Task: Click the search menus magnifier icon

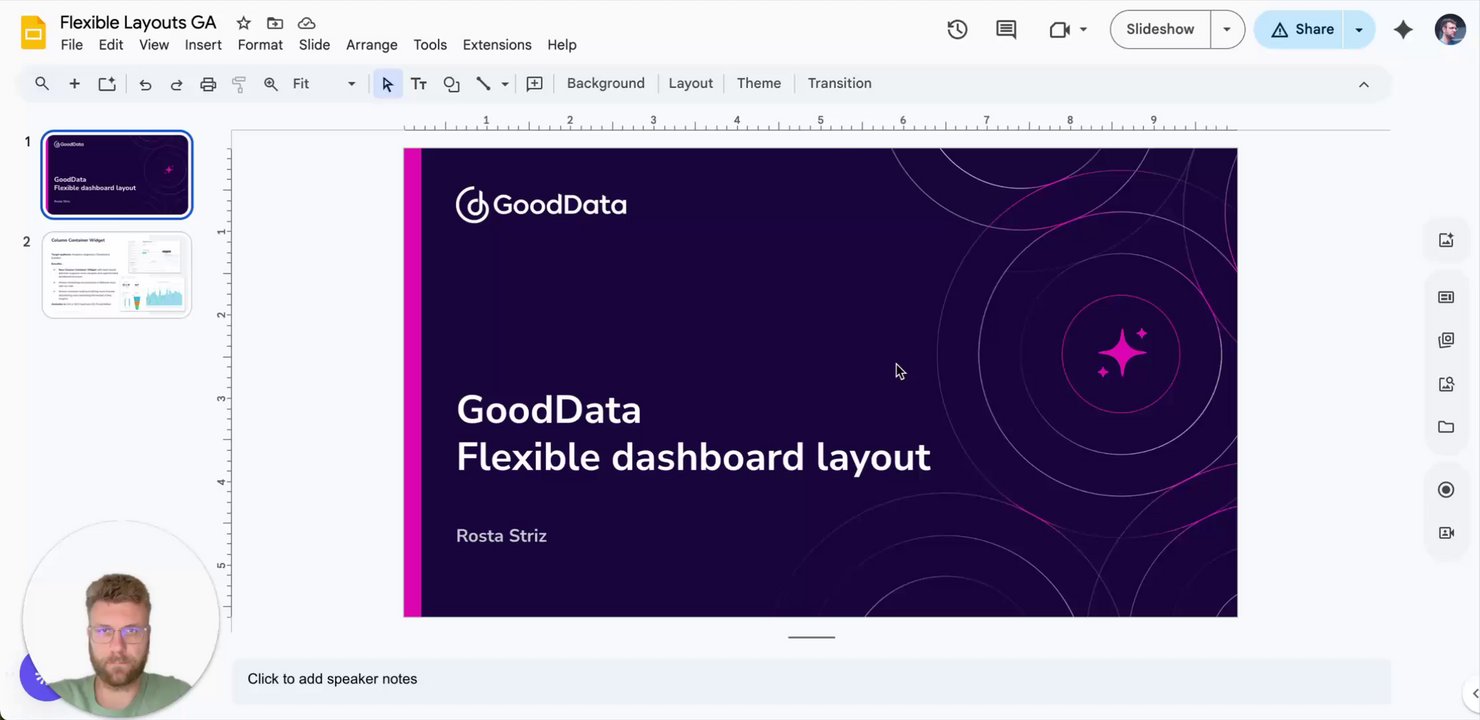Action: (42, 84)
